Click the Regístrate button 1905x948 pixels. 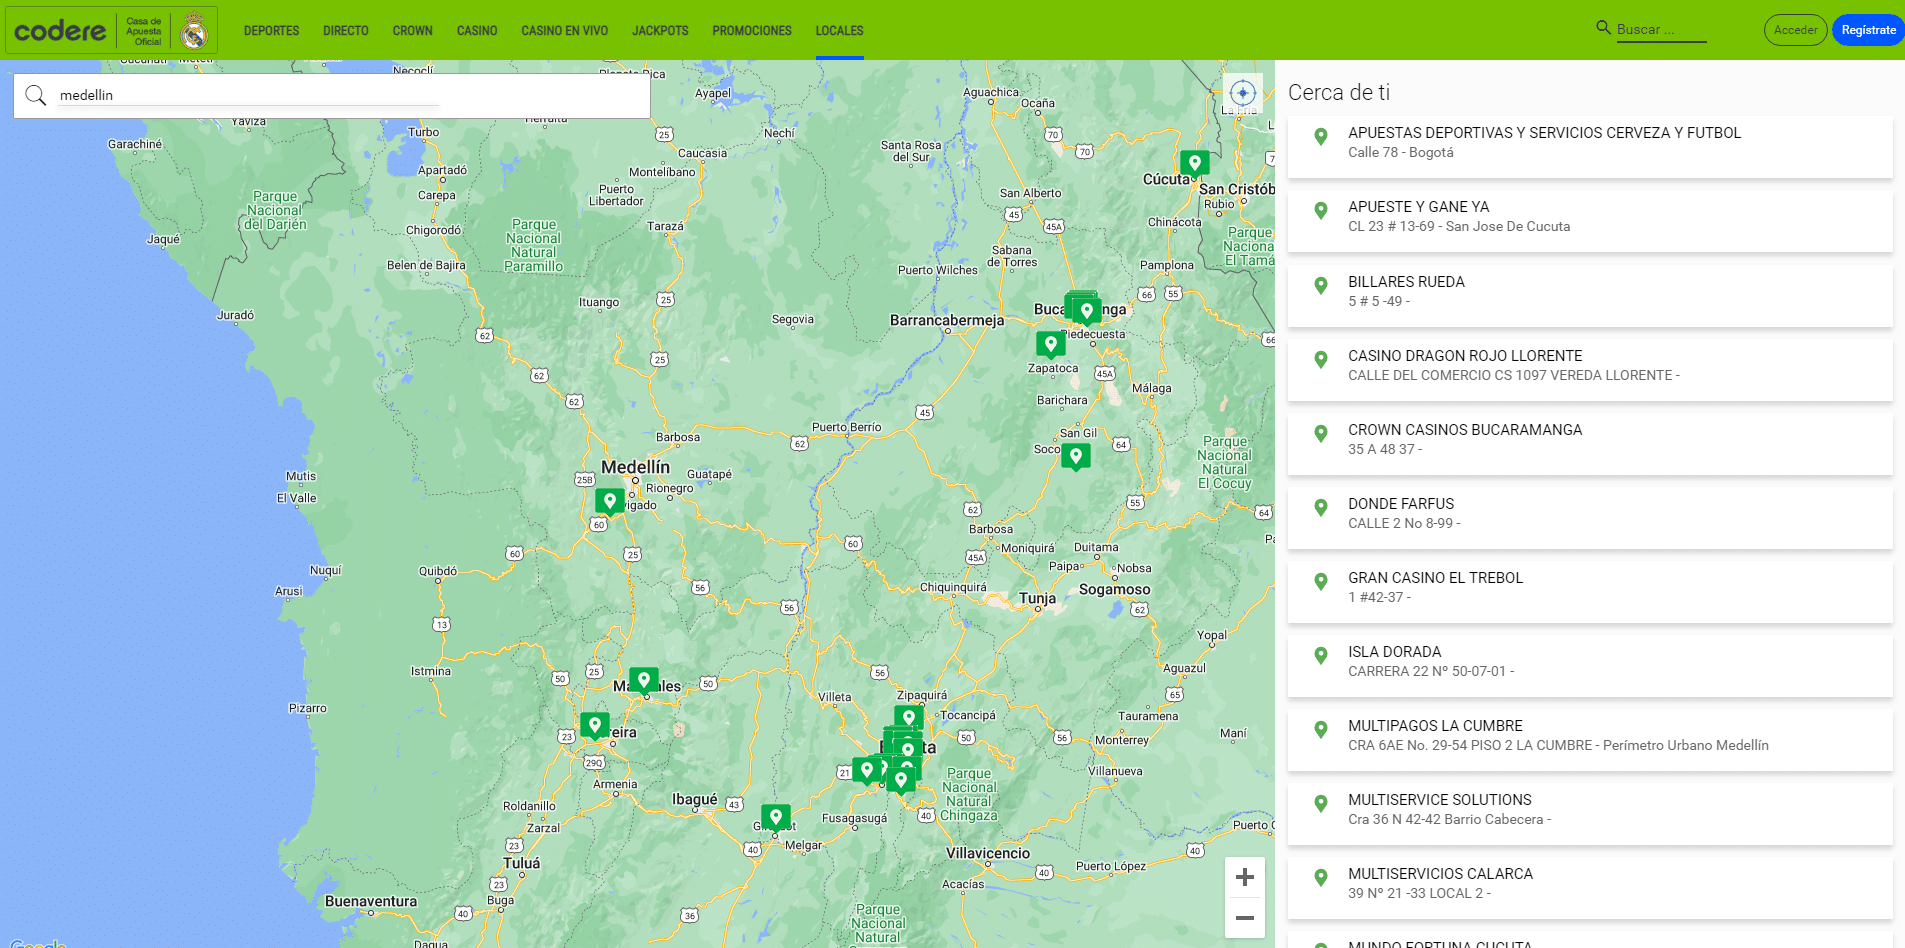(1868, 29)
